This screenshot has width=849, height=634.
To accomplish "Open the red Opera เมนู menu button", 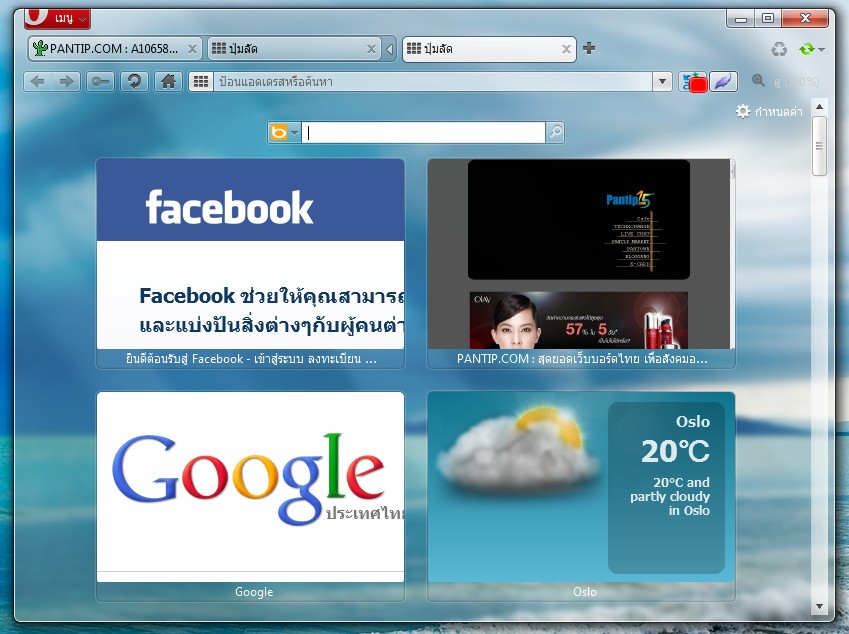I will click(x=57, y=18).
